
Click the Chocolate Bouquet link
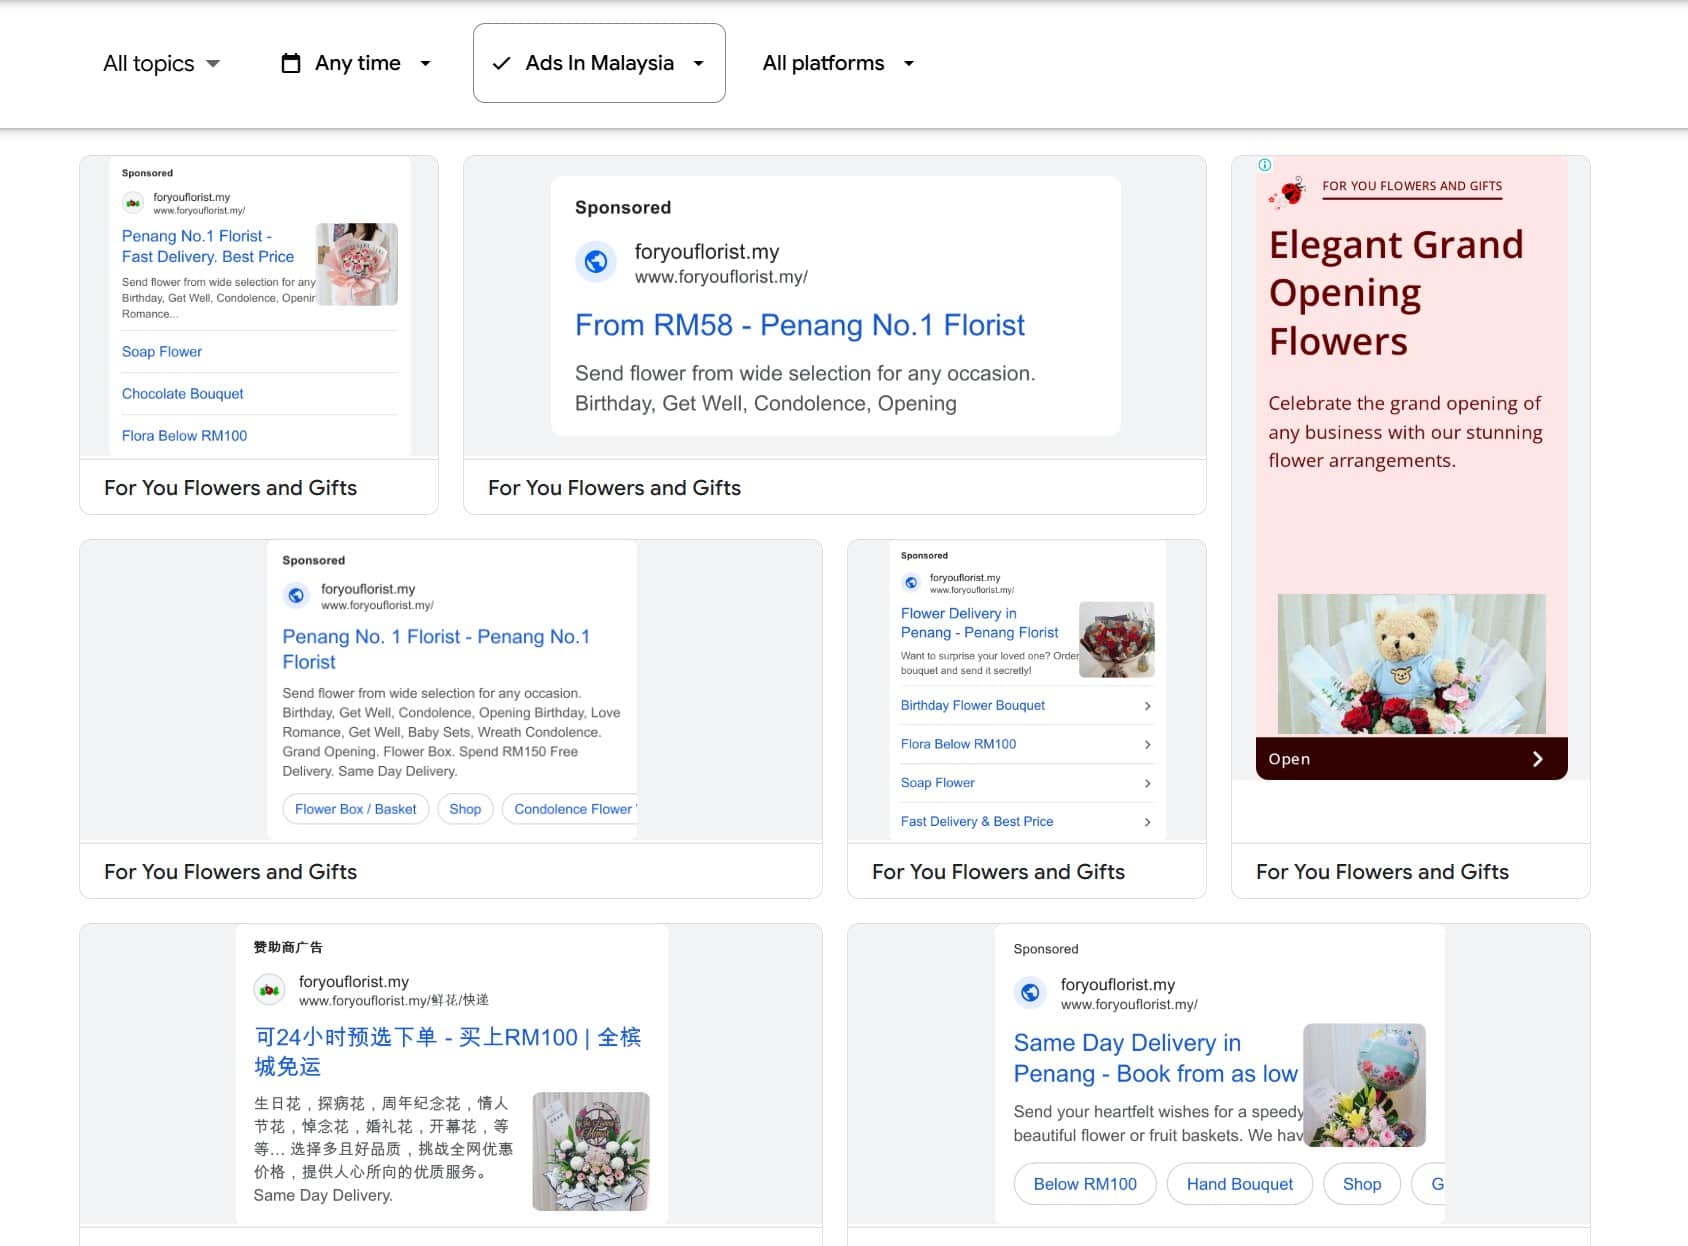point(182,393)
